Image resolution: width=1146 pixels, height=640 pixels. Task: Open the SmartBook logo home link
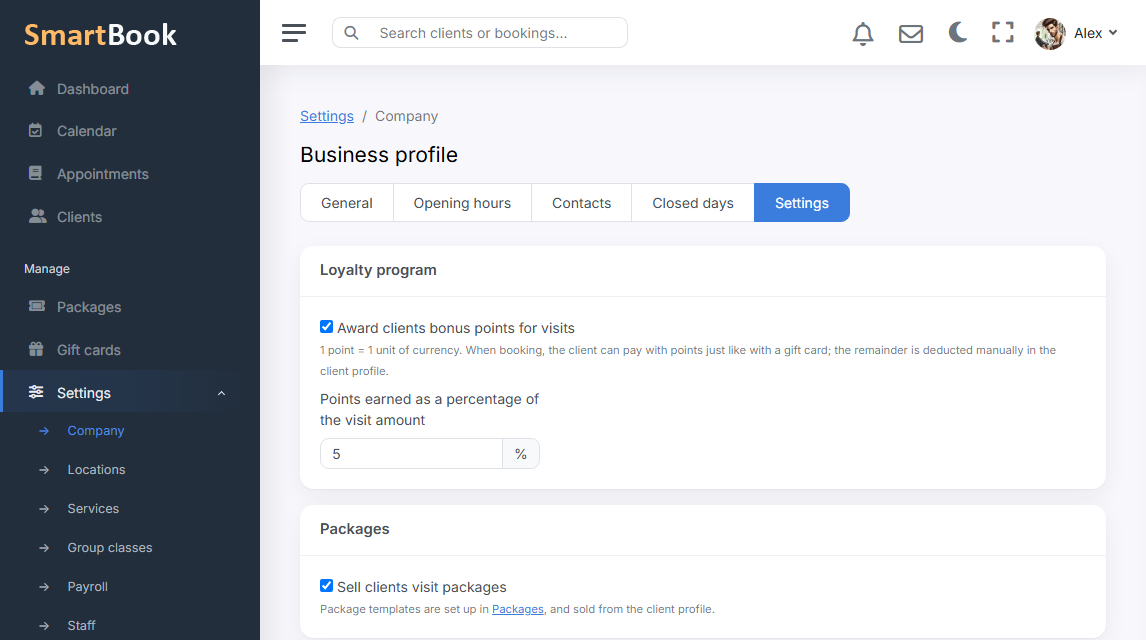pyautogui.click(x=100, y=35)
